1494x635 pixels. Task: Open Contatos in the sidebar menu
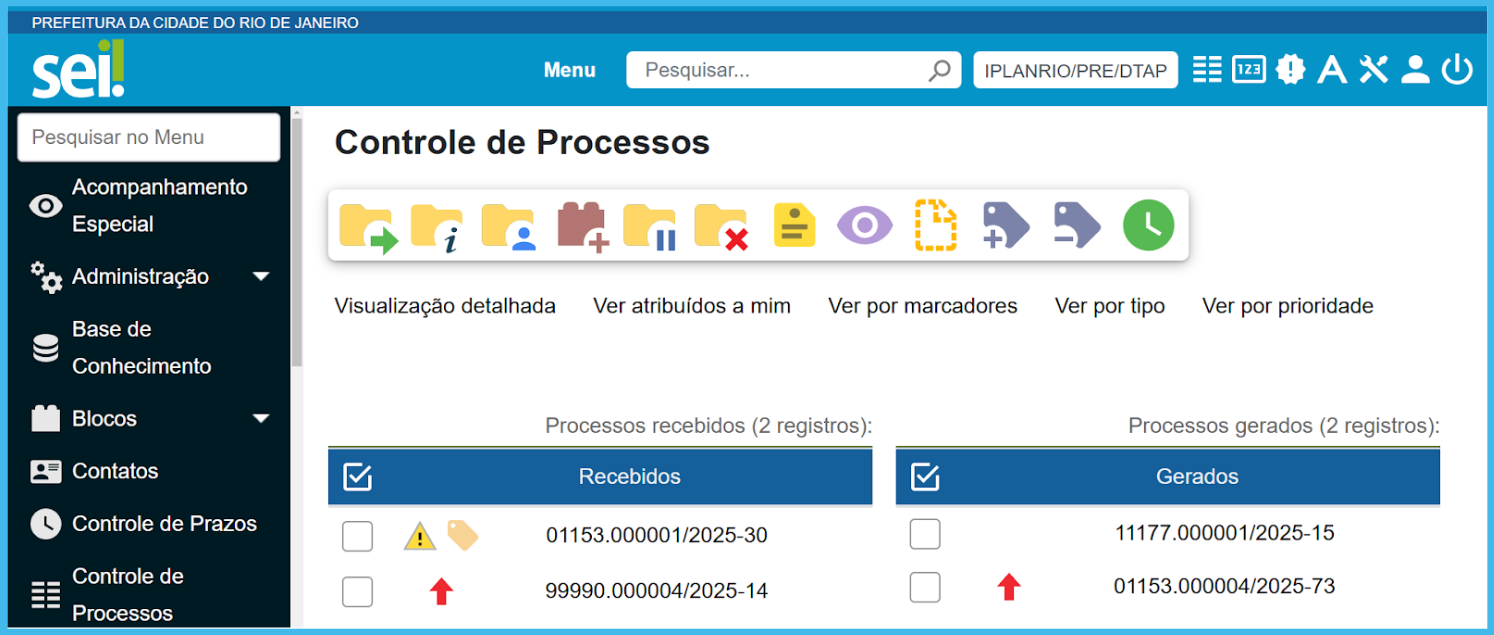click(115, 471)
